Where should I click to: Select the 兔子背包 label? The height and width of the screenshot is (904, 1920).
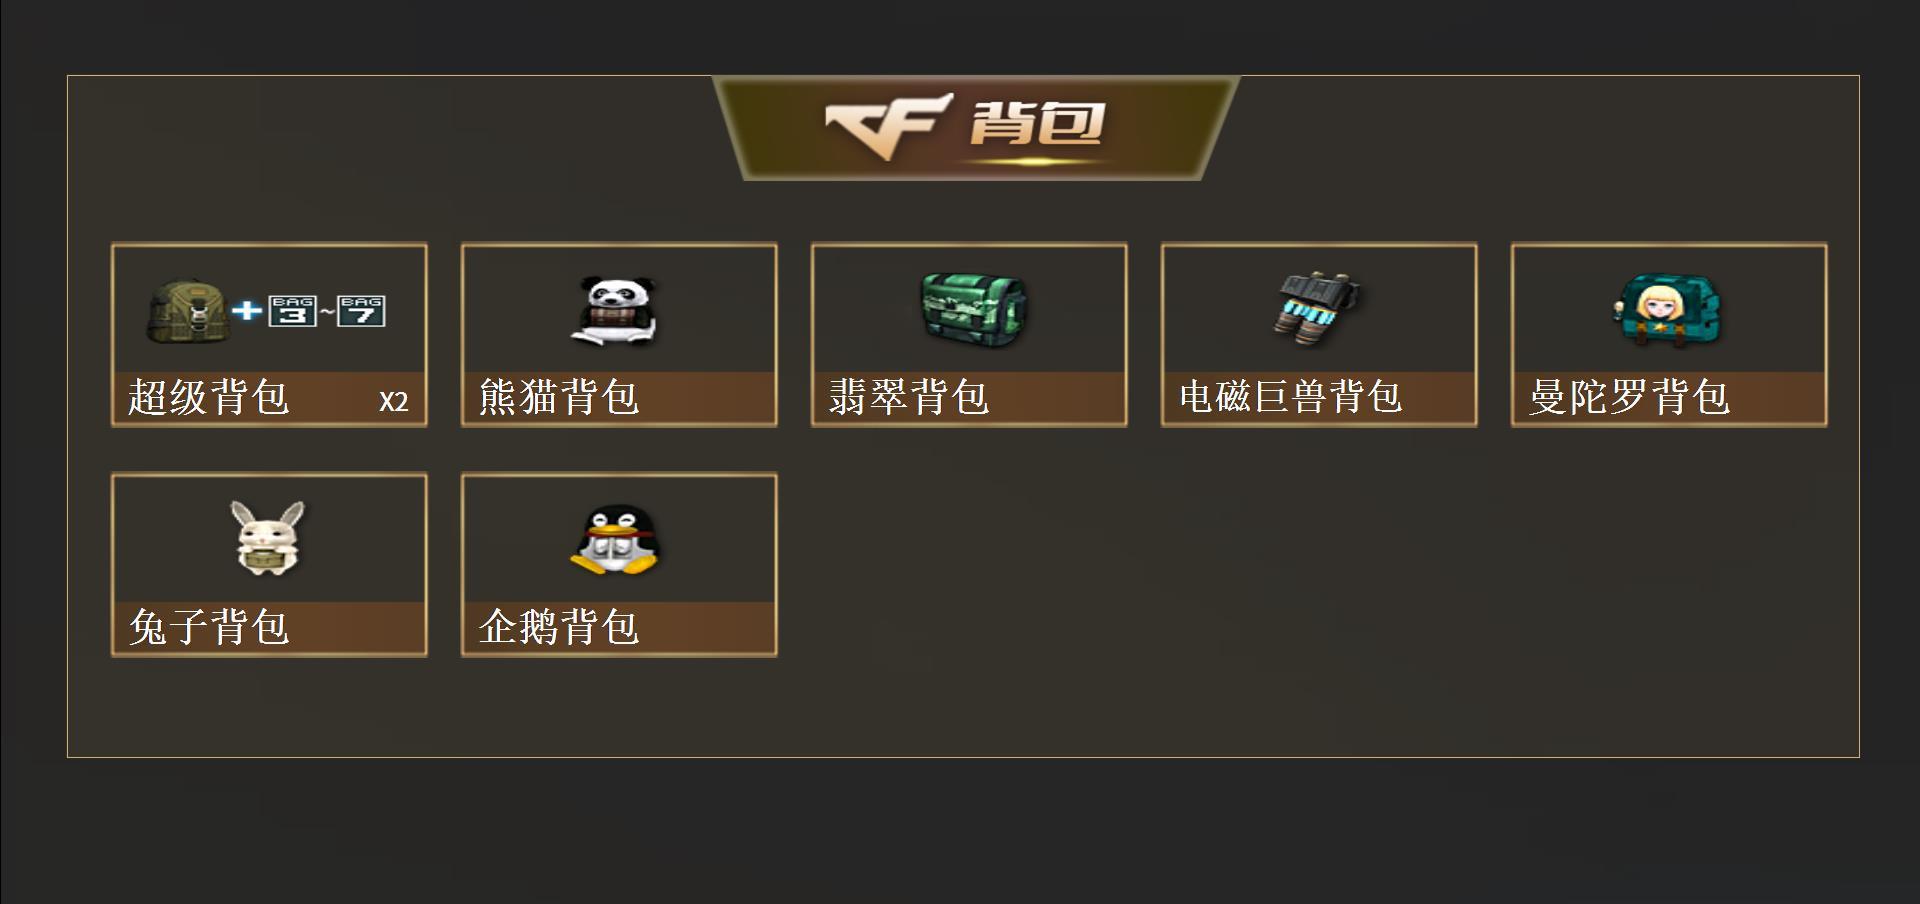[209, 628]
